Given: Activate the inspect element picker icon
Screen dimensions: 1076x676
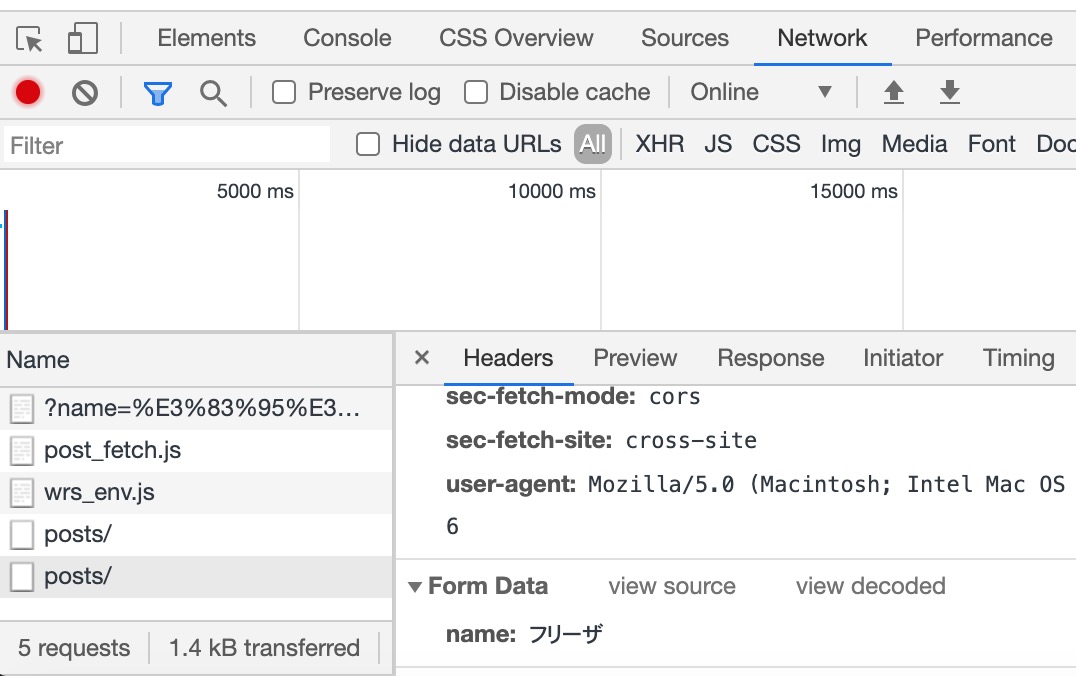Looking at the screenshot, I should (x=29, y=38).
